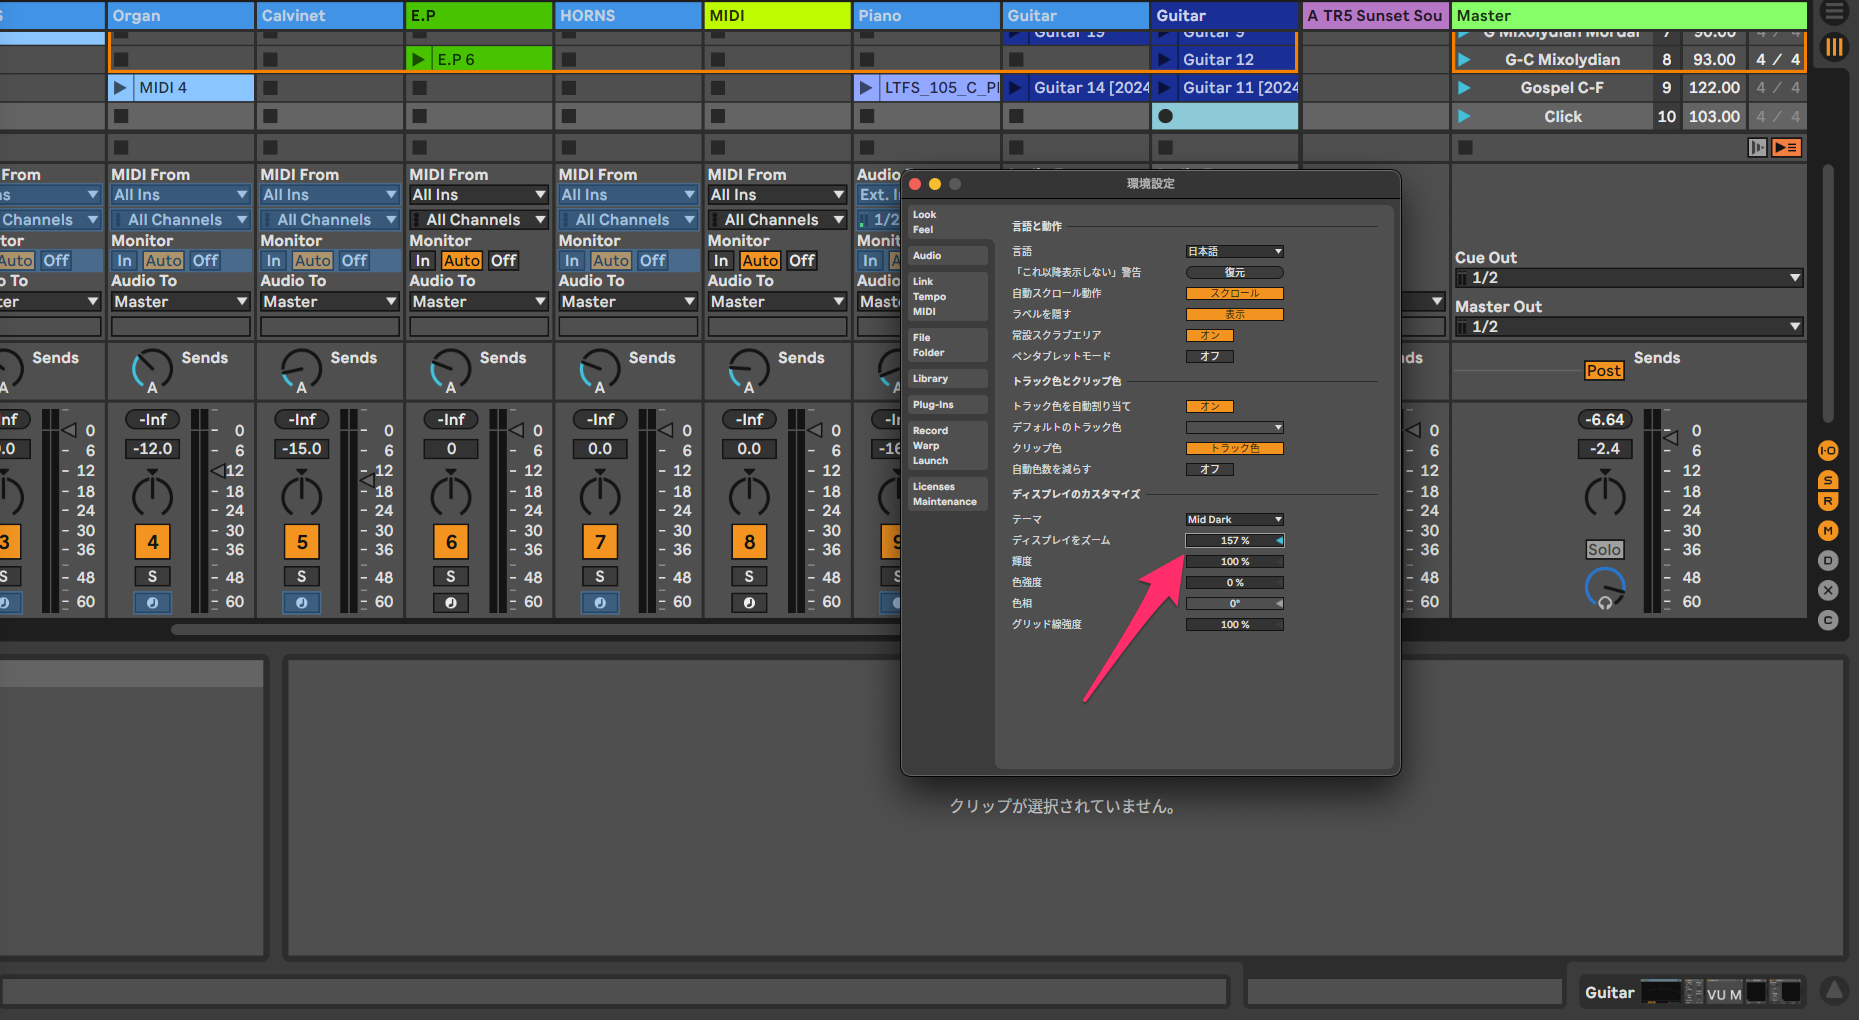Play the MIDI 4 clip on Organ
Screen dimensions: 1859x1020
(x=120, y=88)
